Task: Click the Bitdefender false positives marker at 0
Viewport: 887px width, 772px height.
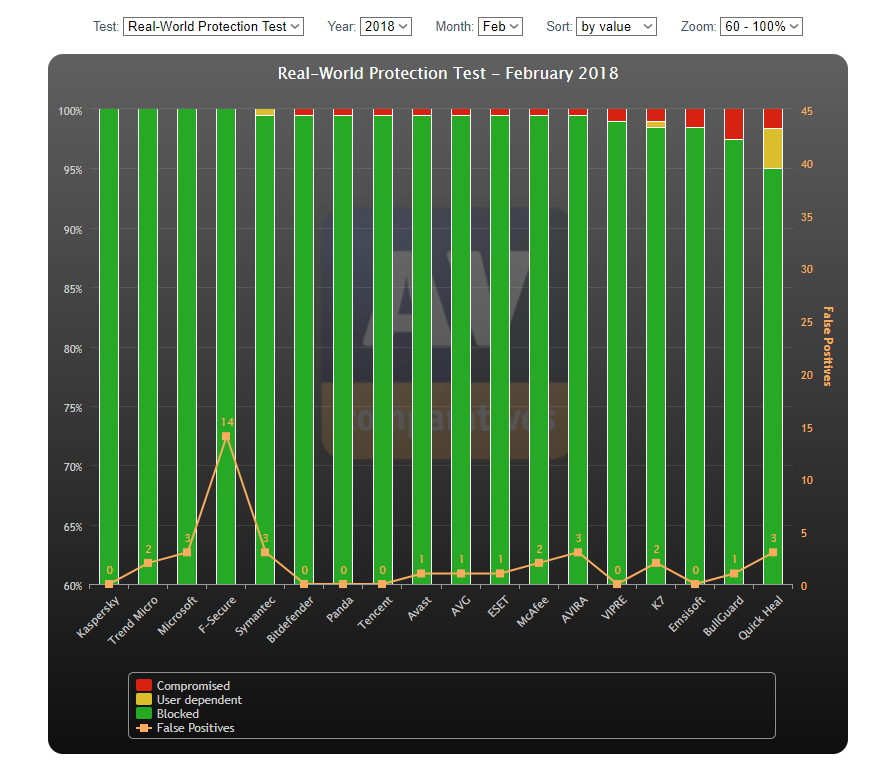Action: pyautogui.click(x=304, y=584)
